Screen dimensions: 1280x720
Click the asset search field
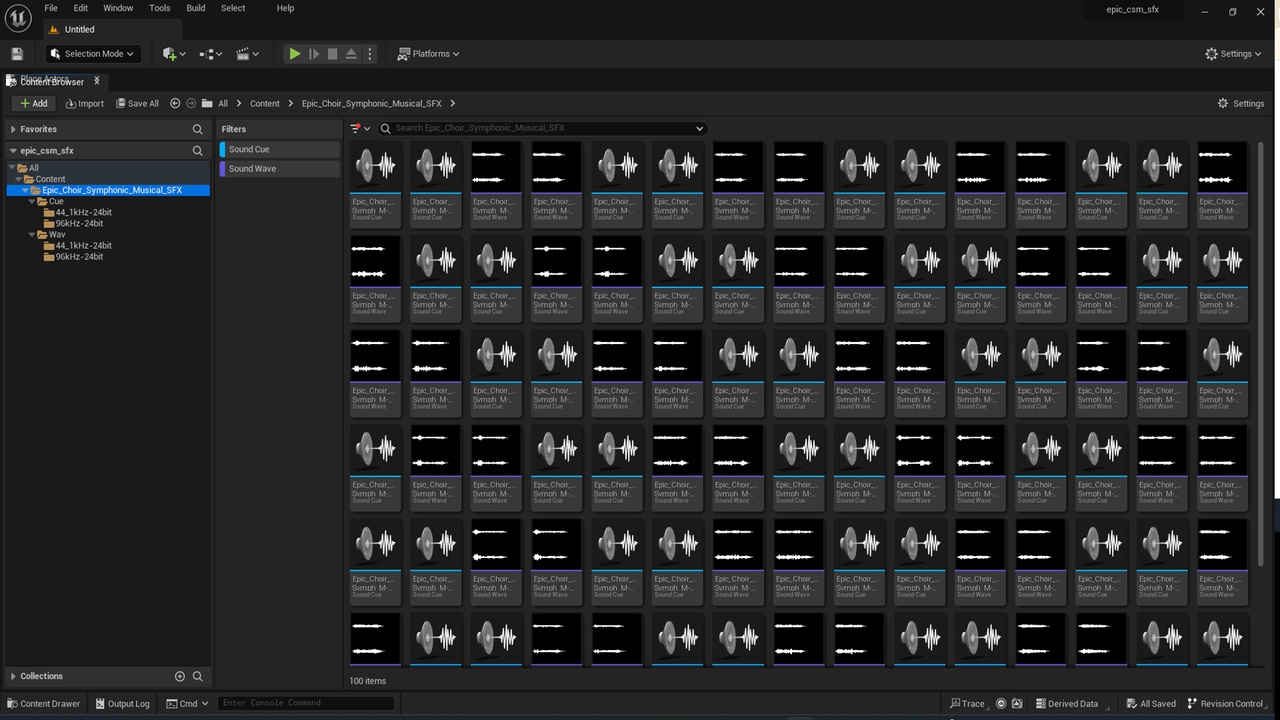pos(543,128)
